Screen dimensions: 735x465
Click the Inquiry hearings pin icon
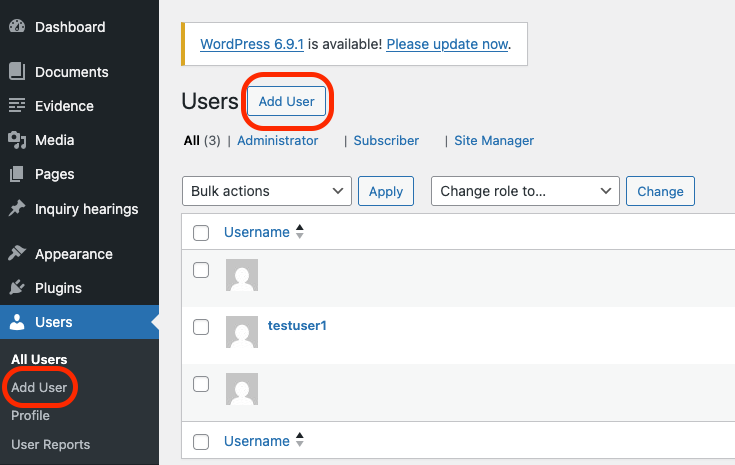point(17,208)
